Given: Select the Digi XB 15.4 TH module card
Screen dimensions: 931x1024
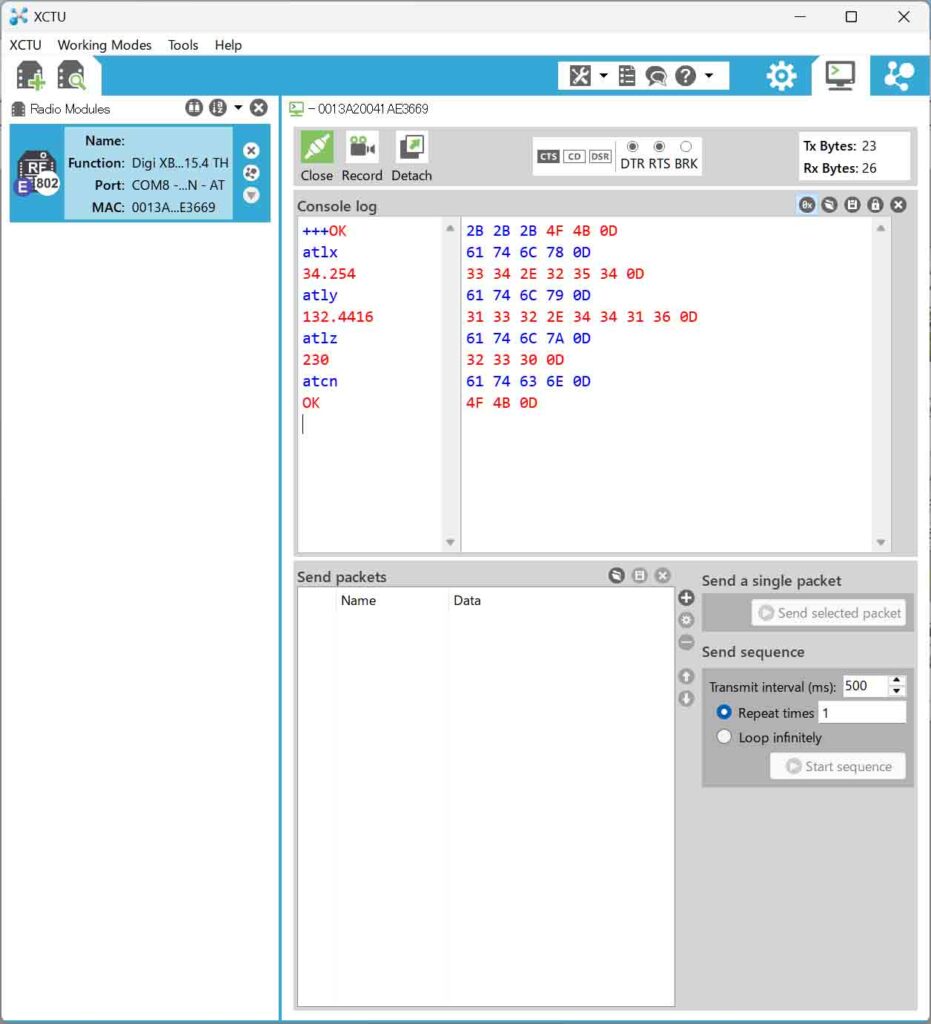Looking at the screenshot, I should point(140,174).
